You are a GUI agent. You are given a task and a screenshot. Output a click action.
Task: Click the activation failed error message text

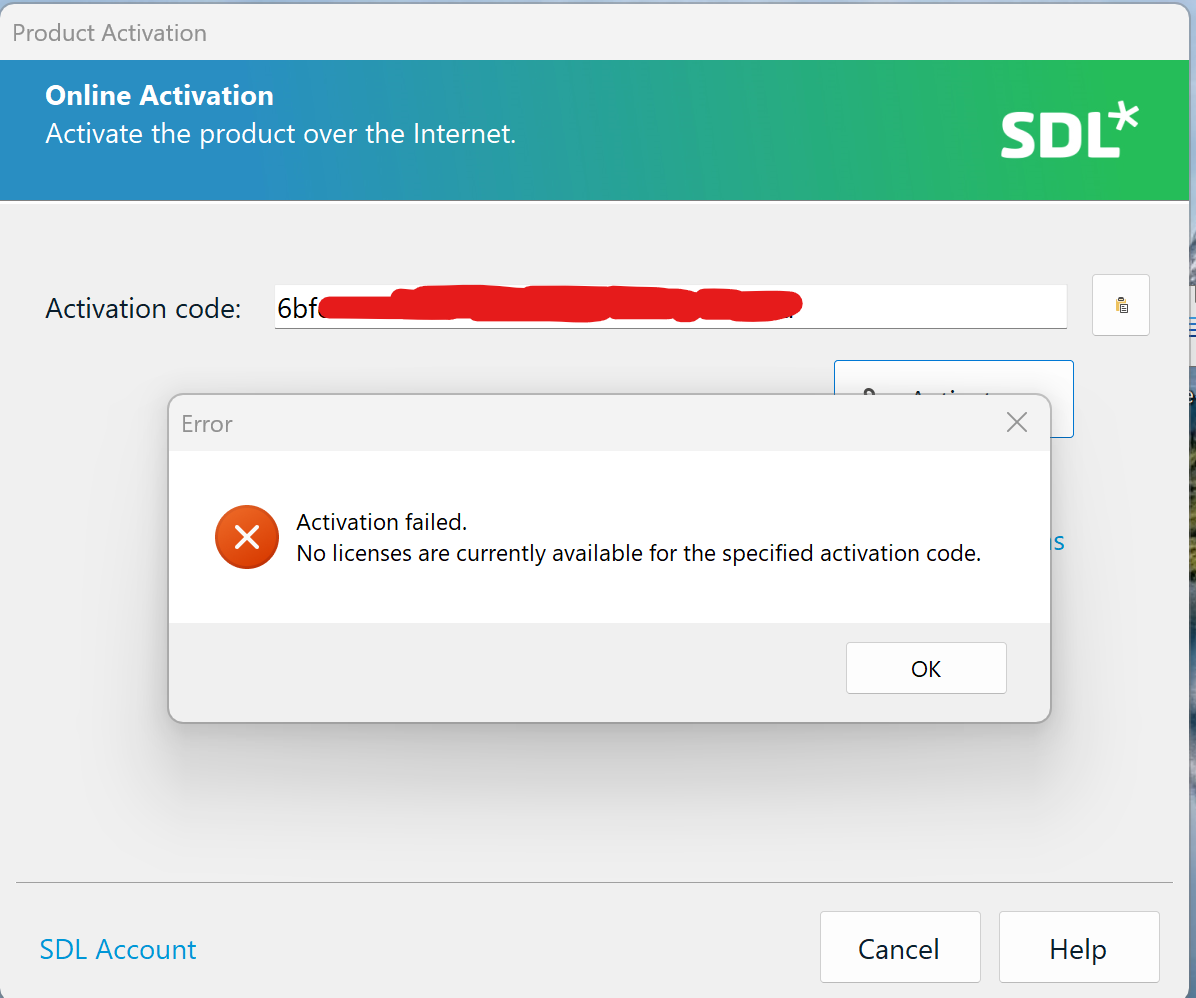click(637, 537)
